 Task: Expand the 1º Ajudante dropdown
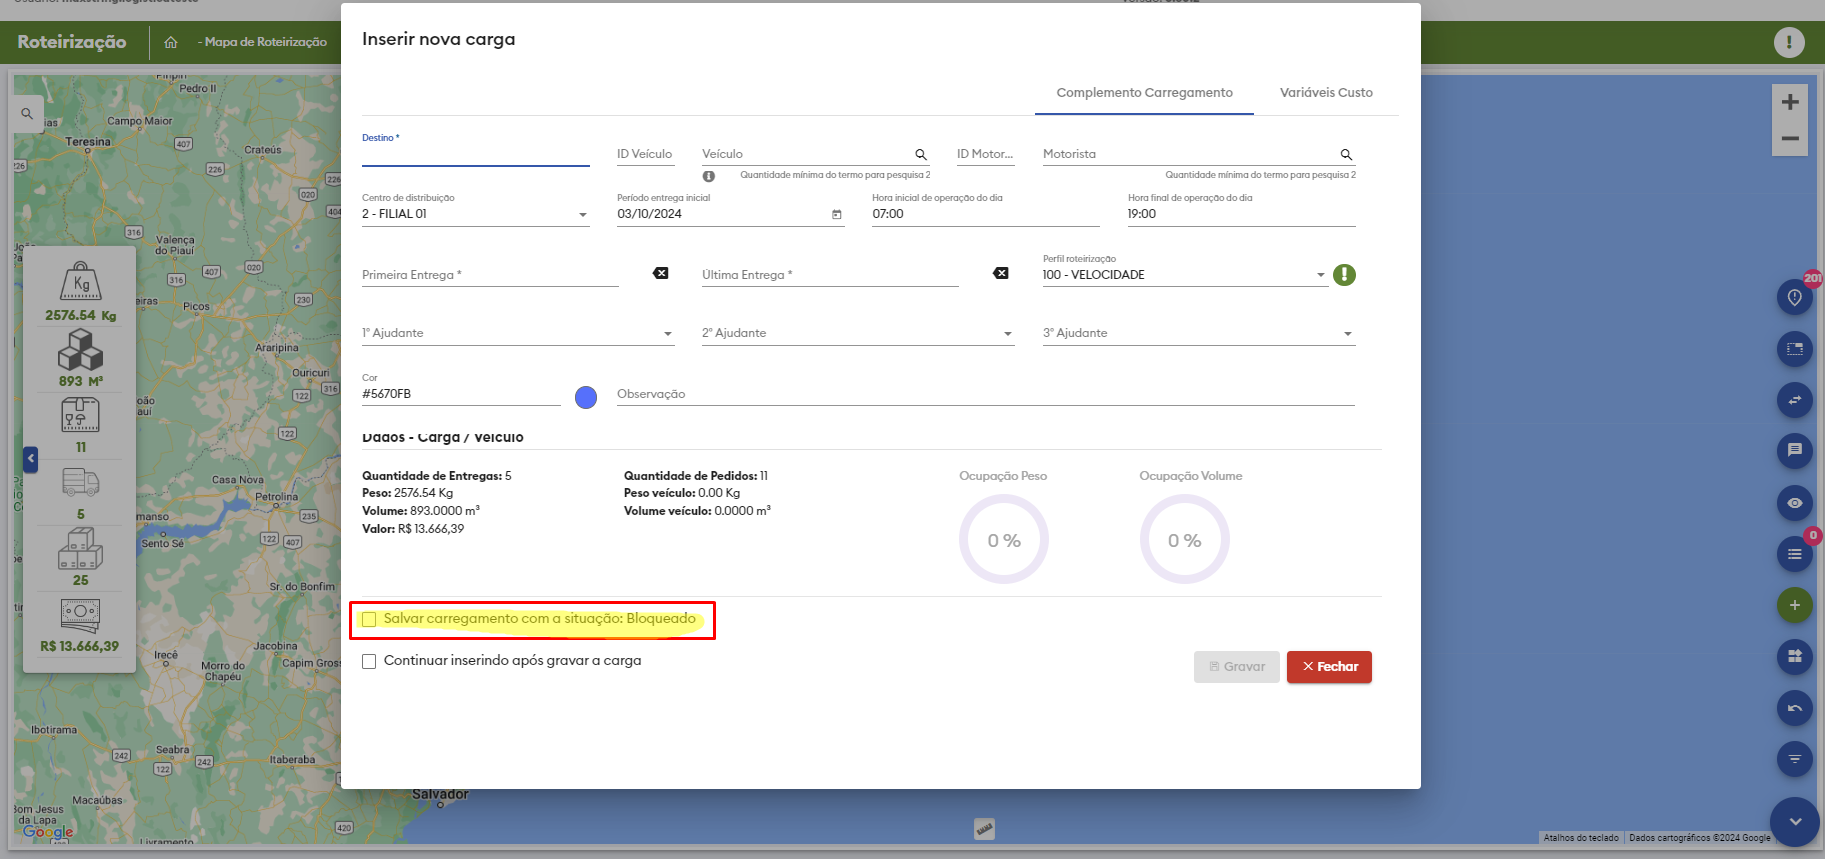[x=667, y=334]
